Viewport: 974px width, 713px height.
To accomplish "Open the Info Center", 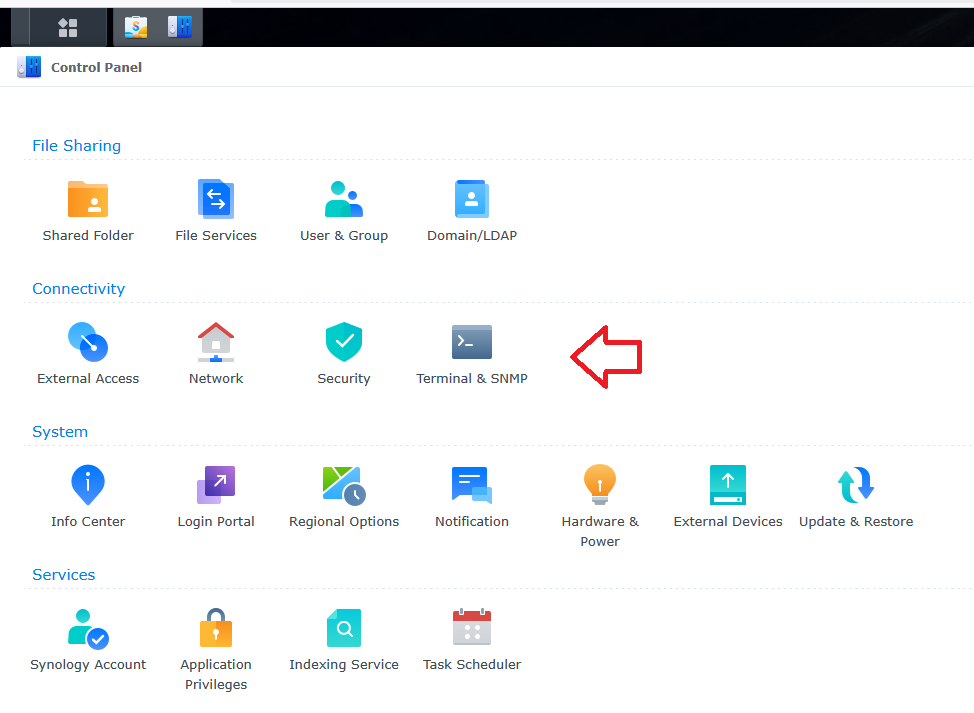I will click(88, 486).
